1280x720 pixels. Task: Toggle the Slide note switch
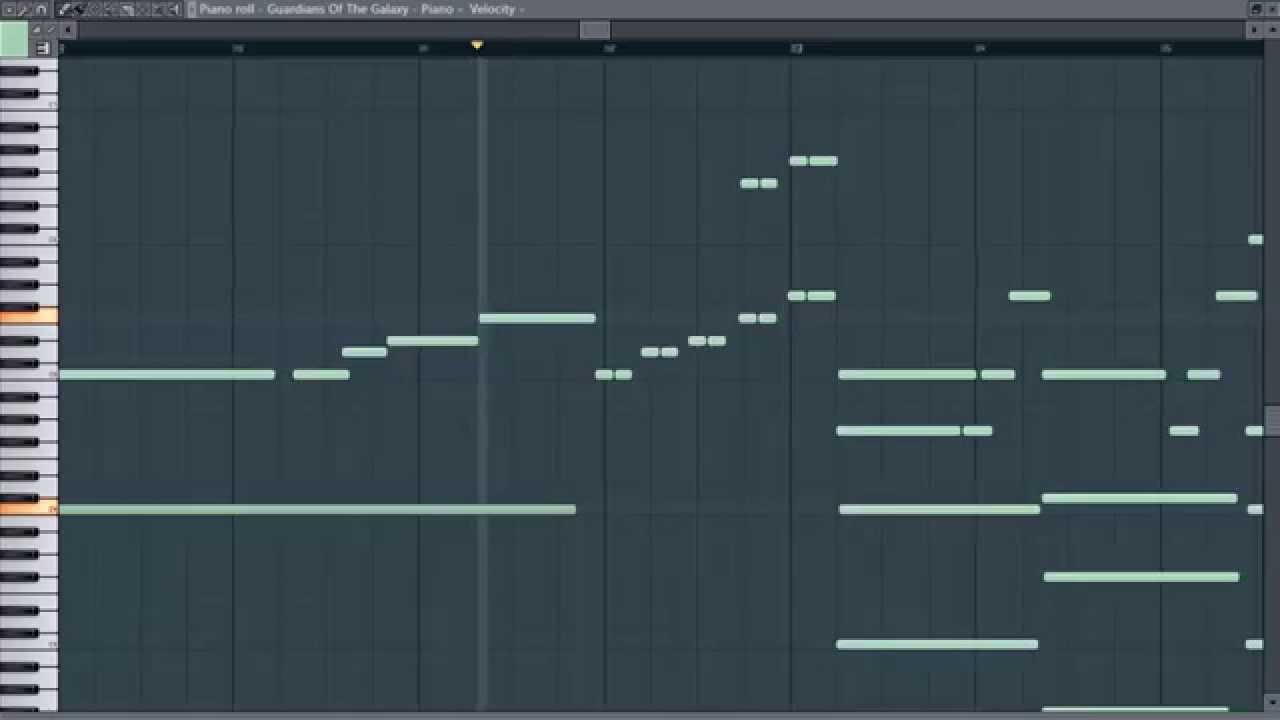(x=36, y=29)
